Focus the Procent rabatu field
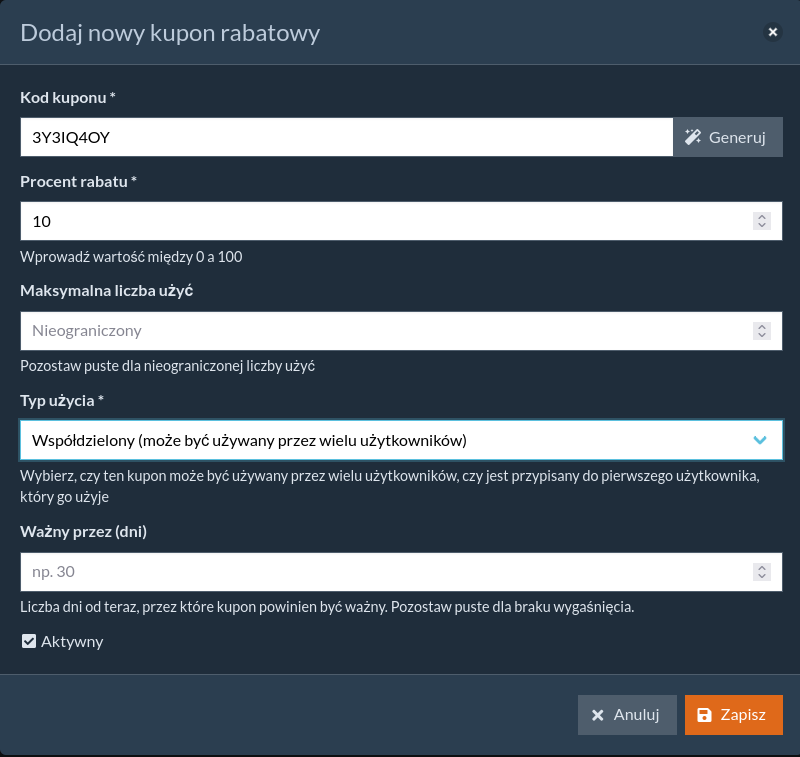This screenshot has height=757, width=800. click(380, 221)
